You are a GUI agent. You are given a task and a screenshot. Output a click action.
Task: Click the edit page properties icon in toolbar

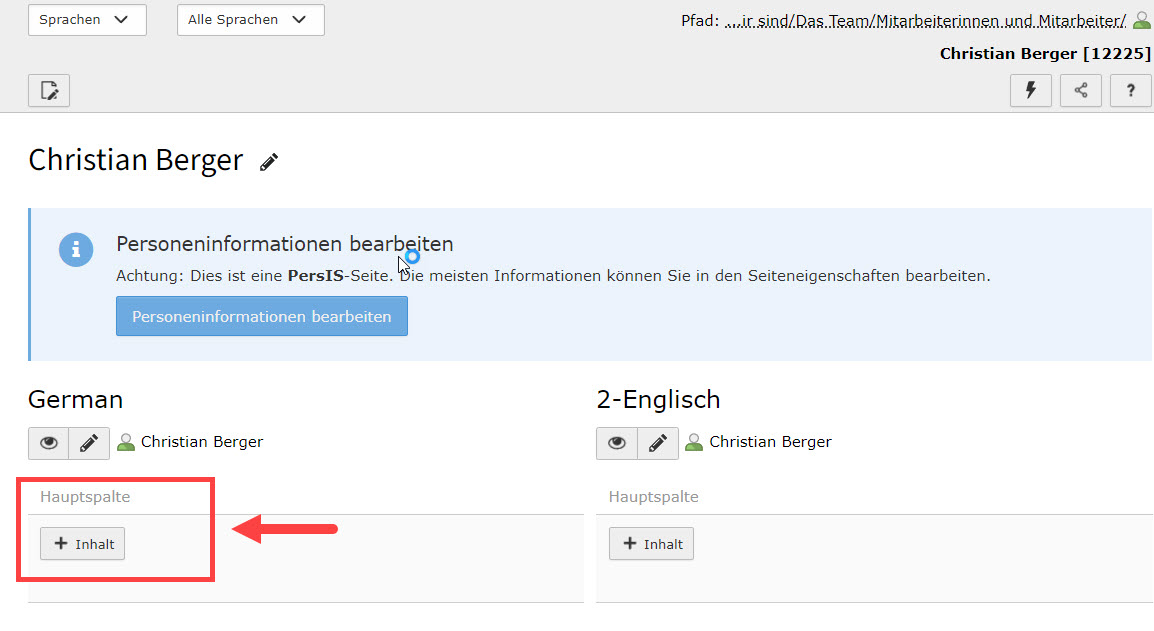pos(49,91)
